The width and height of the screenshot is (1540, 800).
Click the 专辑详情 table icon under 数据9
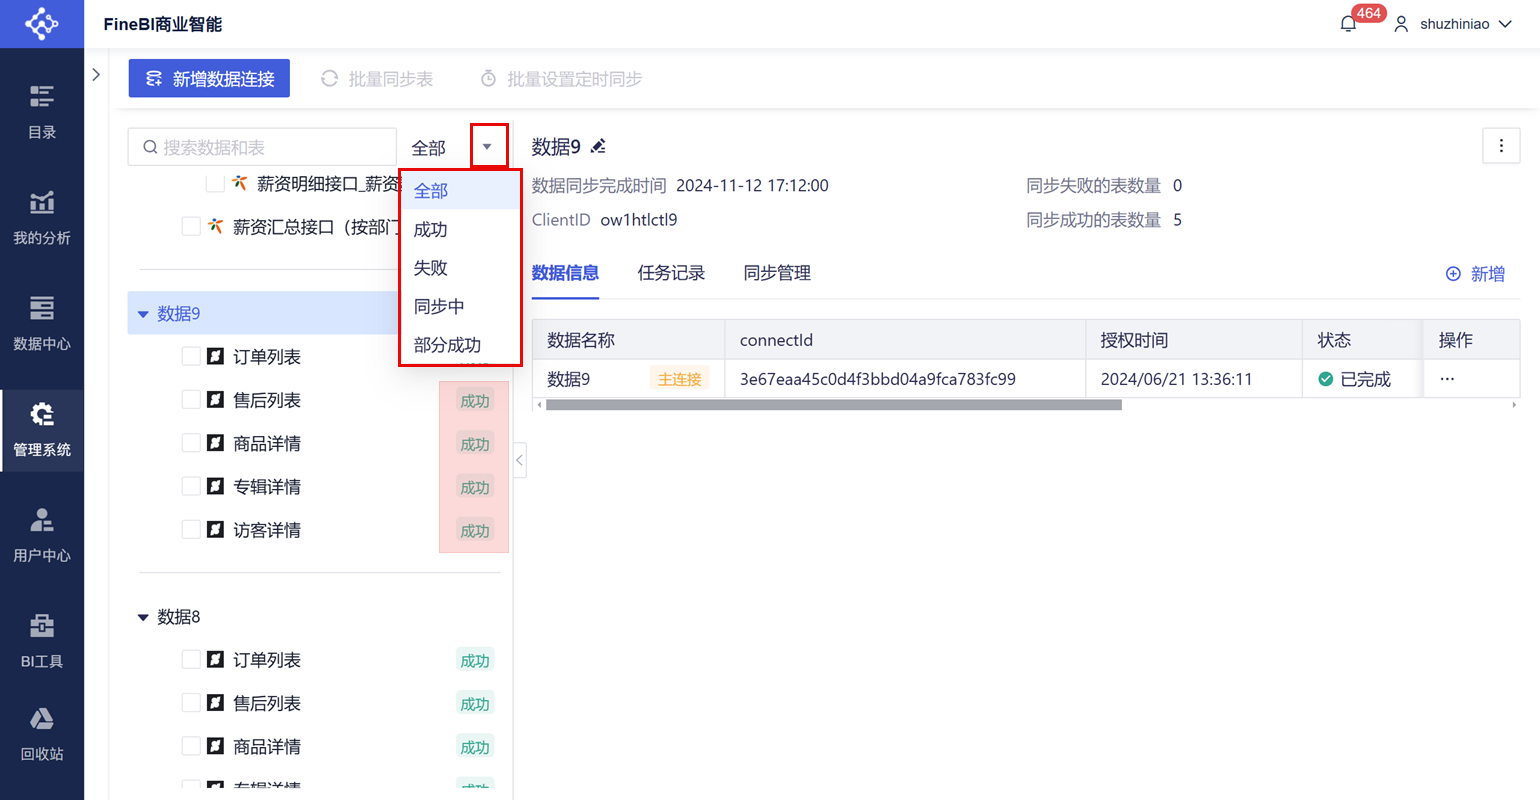tap(215, 486)
